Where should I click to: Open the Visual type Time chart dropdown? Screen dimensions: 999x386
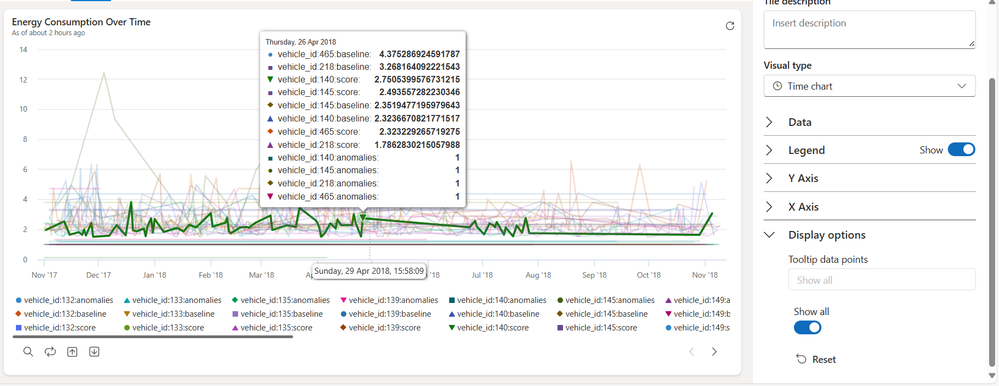click(869, 86)
